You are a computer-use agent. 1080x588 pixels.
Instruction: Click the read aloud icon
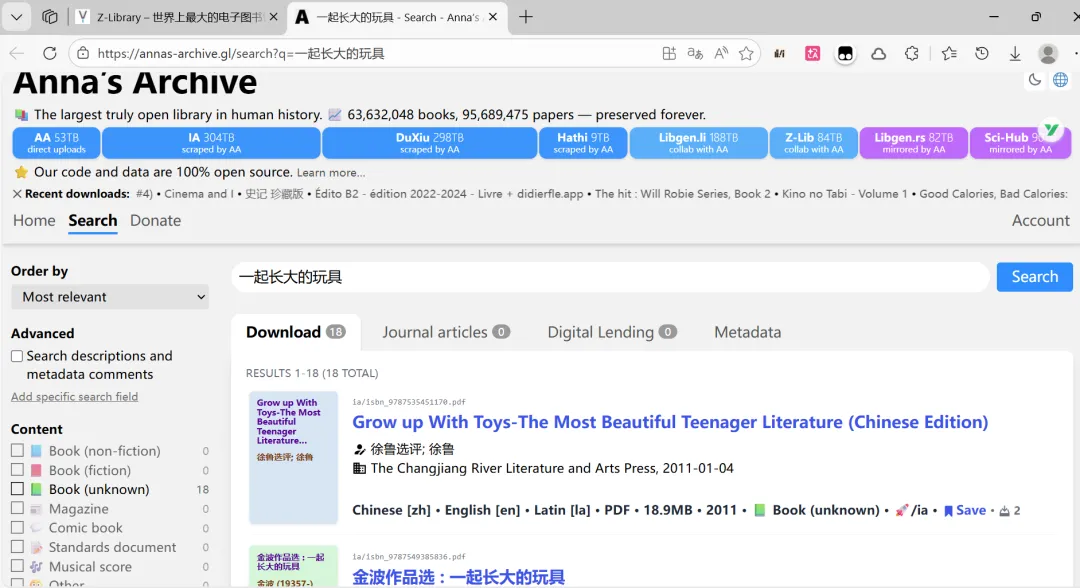[720, 53]
